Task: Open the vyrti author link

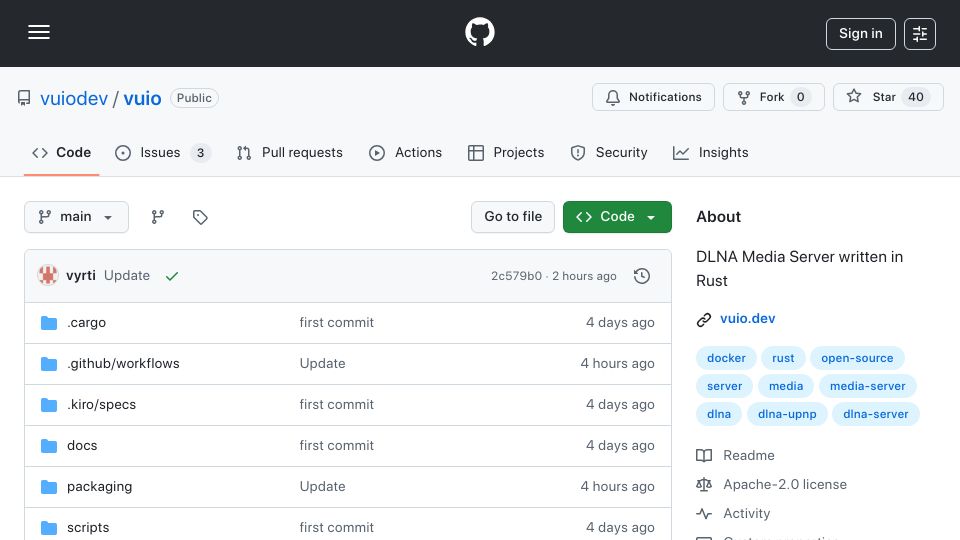Action: coord(81,276)
